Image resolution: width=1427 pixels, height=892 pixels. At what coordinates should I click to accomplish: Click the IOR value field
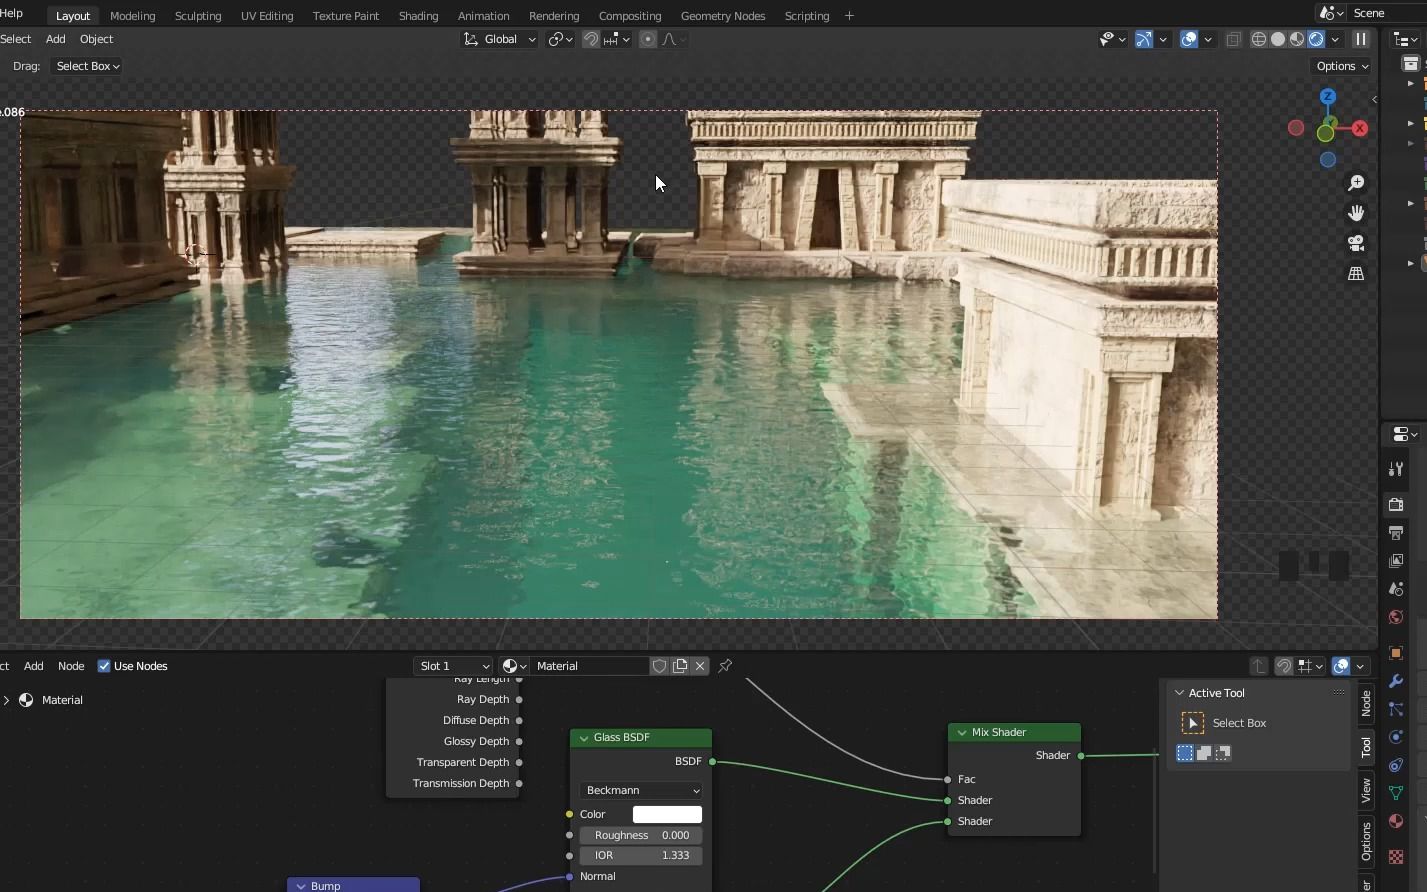click(x=641, y=855)
